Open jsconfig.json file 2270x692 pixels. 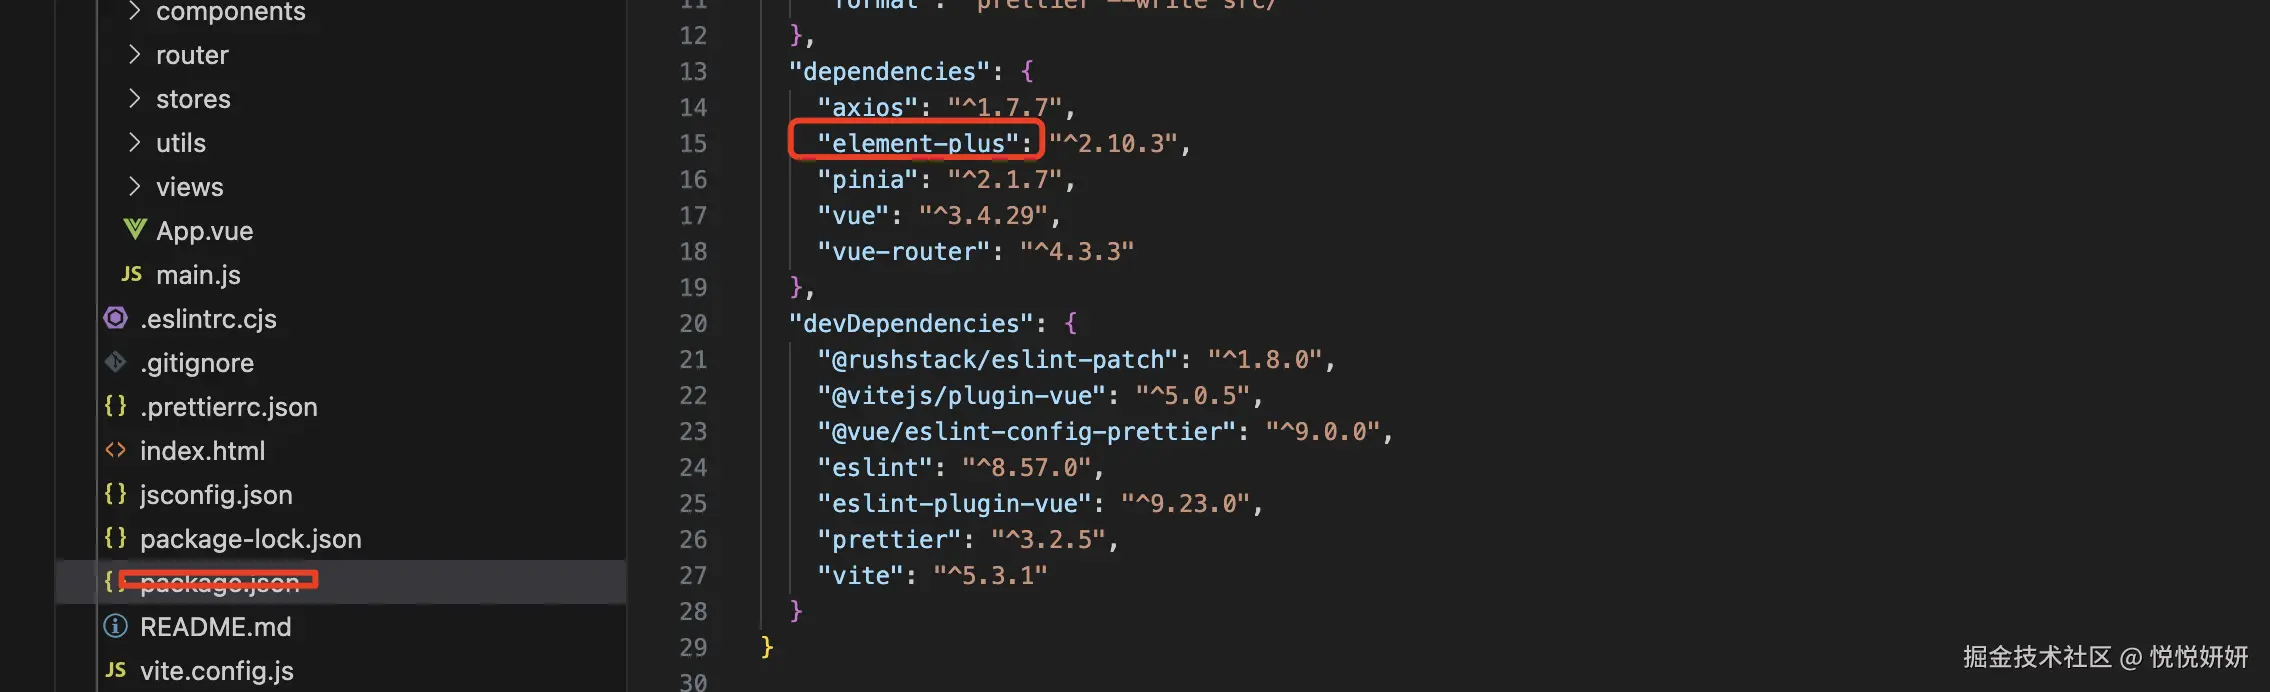(216, 494)
